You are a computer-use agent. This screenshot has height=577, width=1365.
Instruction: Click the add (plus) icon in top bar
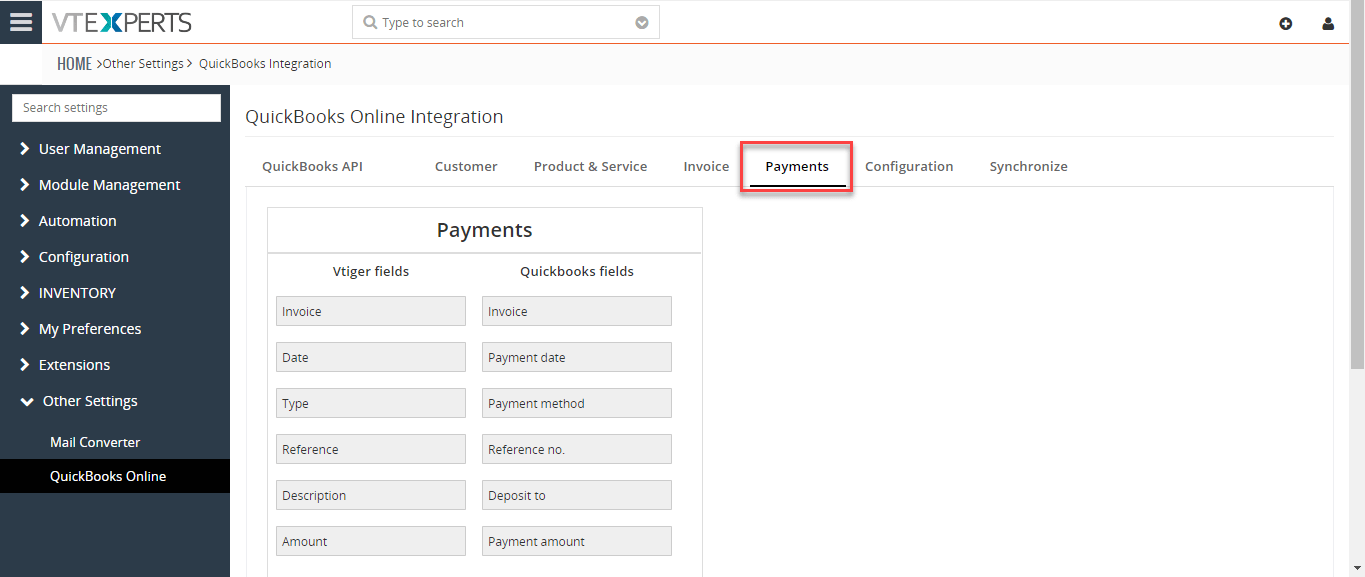(x=1286, y=23)
